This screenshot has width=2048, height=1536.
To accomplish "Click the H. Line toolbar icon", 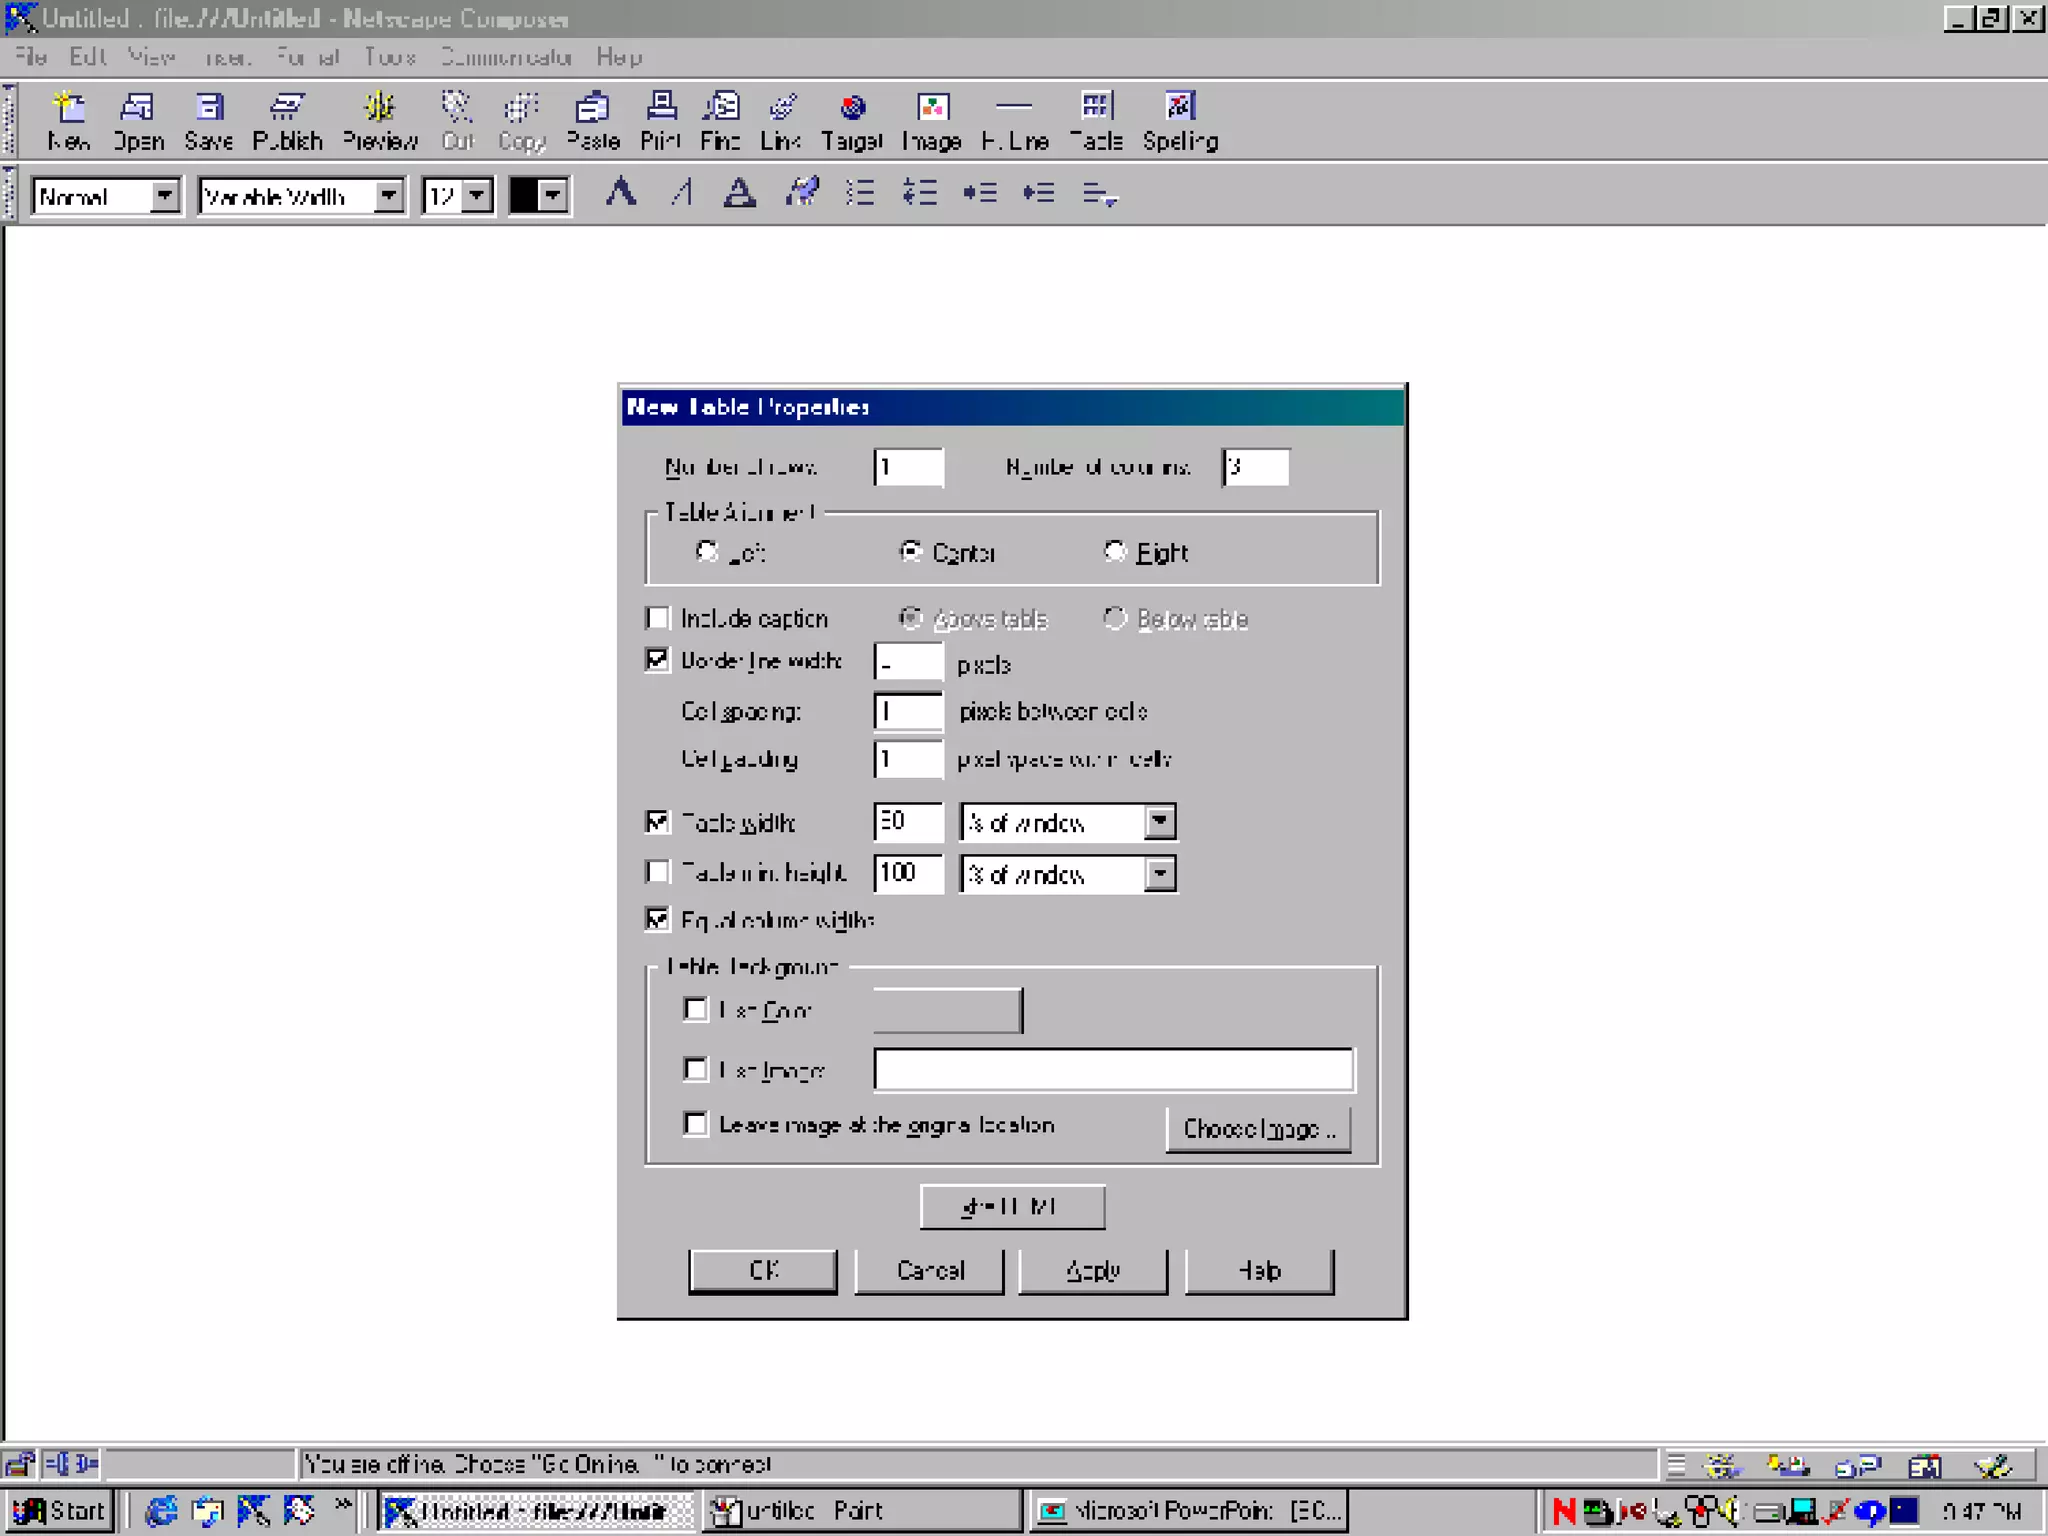I will [x=1014, y=120].
